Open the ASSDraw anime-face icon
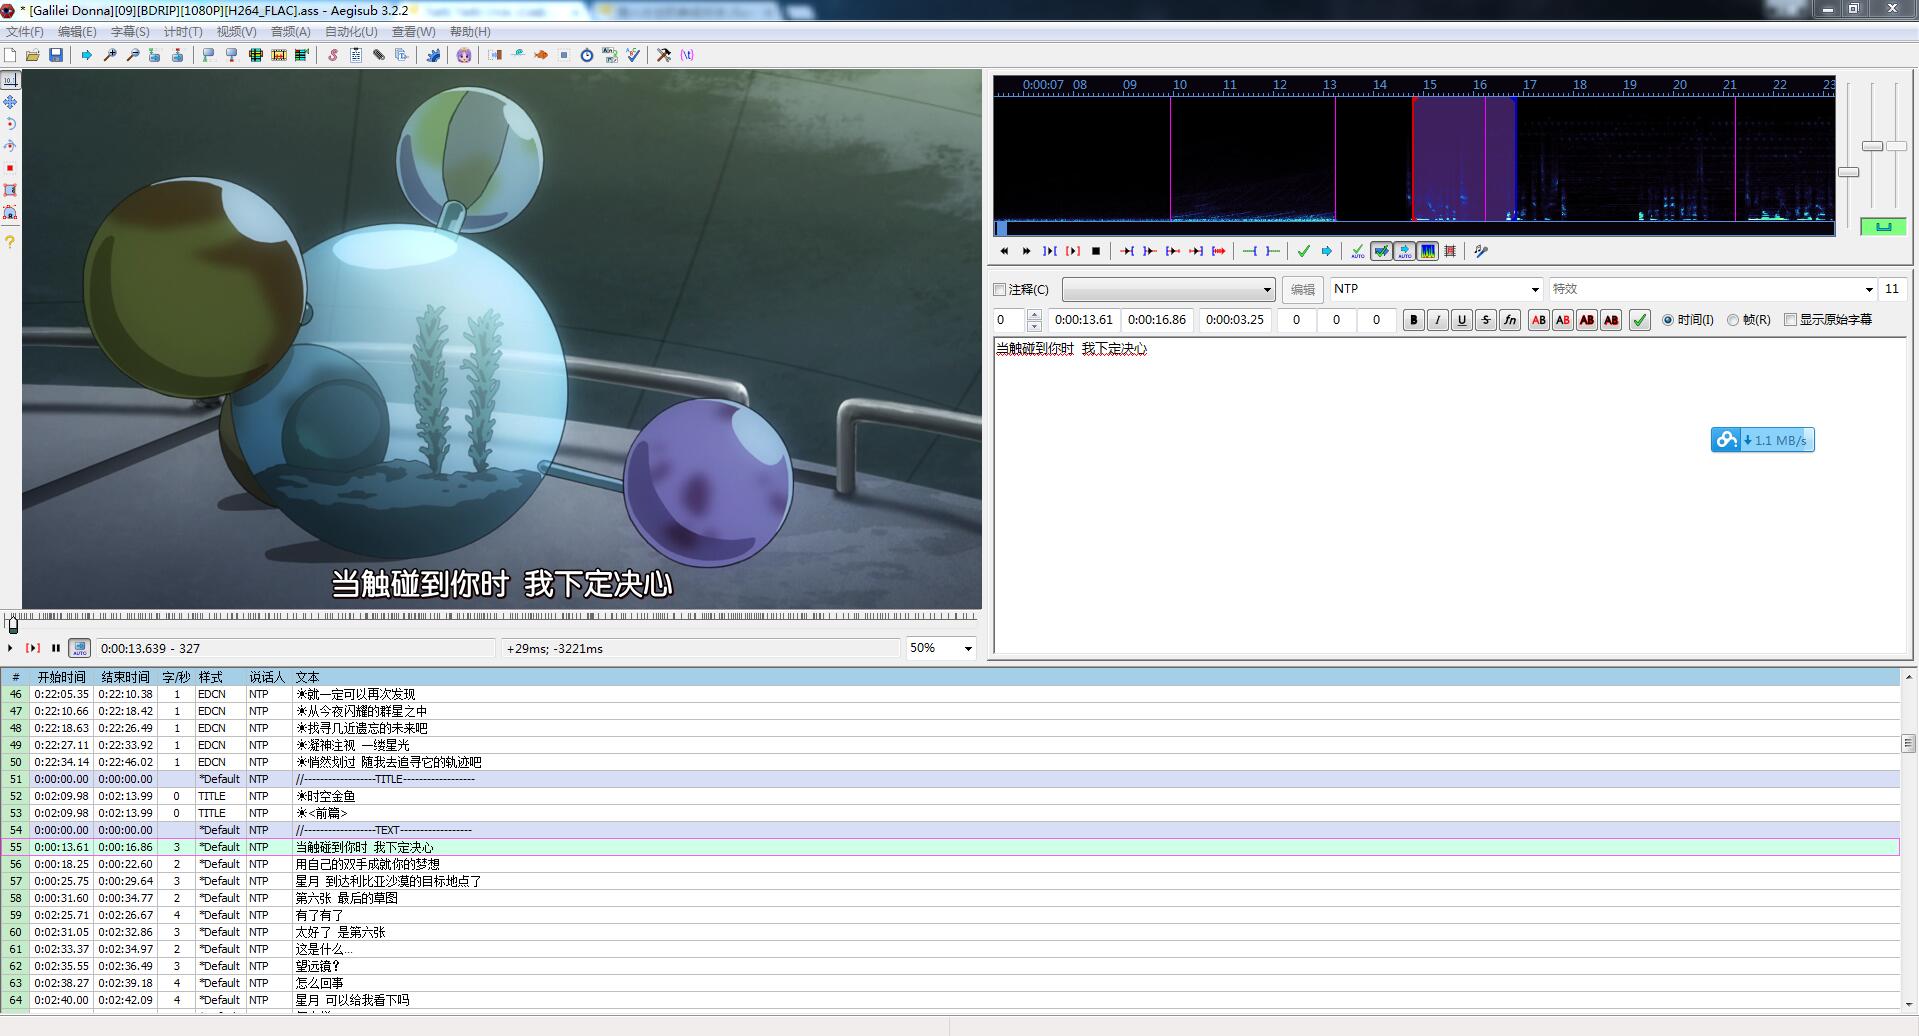Image resolution: width=1919 pixels, height=1036 pixels. tap(464, 55)
